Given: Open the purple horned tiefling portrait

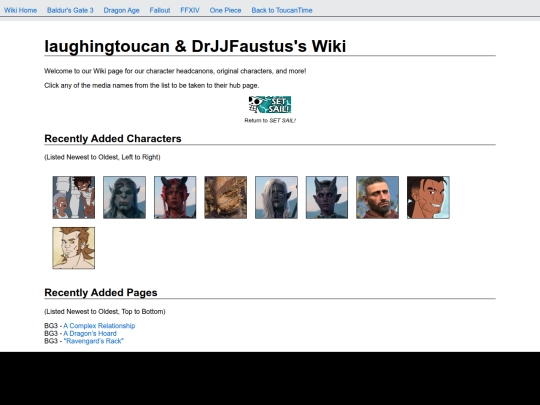Looking at the screenshot, I should pyautogui.click(x=327, y=197).
